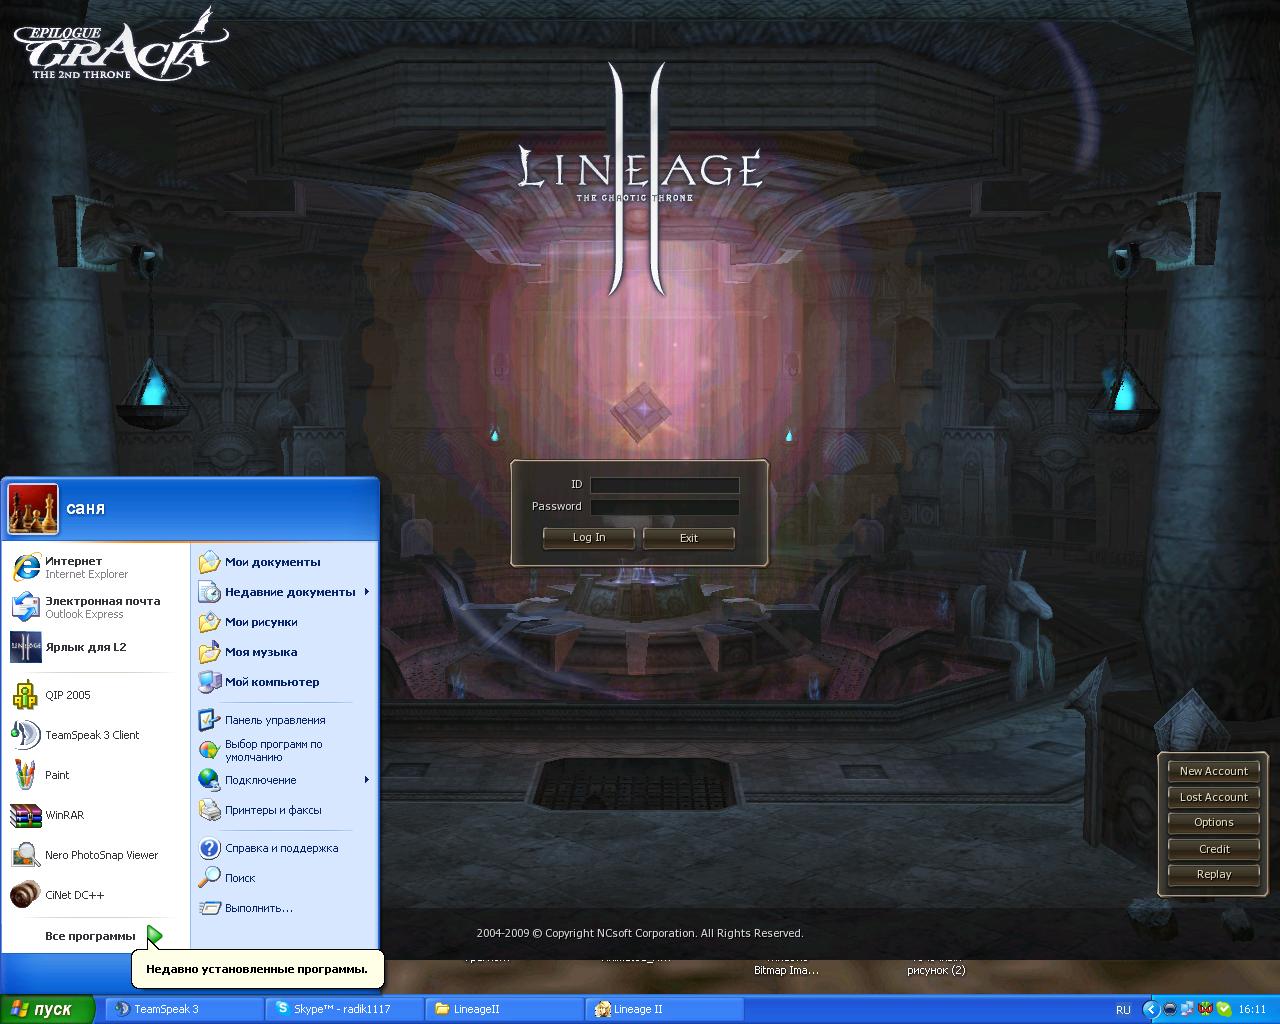Open Мои рисунки folder
The height and width of the screenshot is (1024, 1280).
[284, 622]
